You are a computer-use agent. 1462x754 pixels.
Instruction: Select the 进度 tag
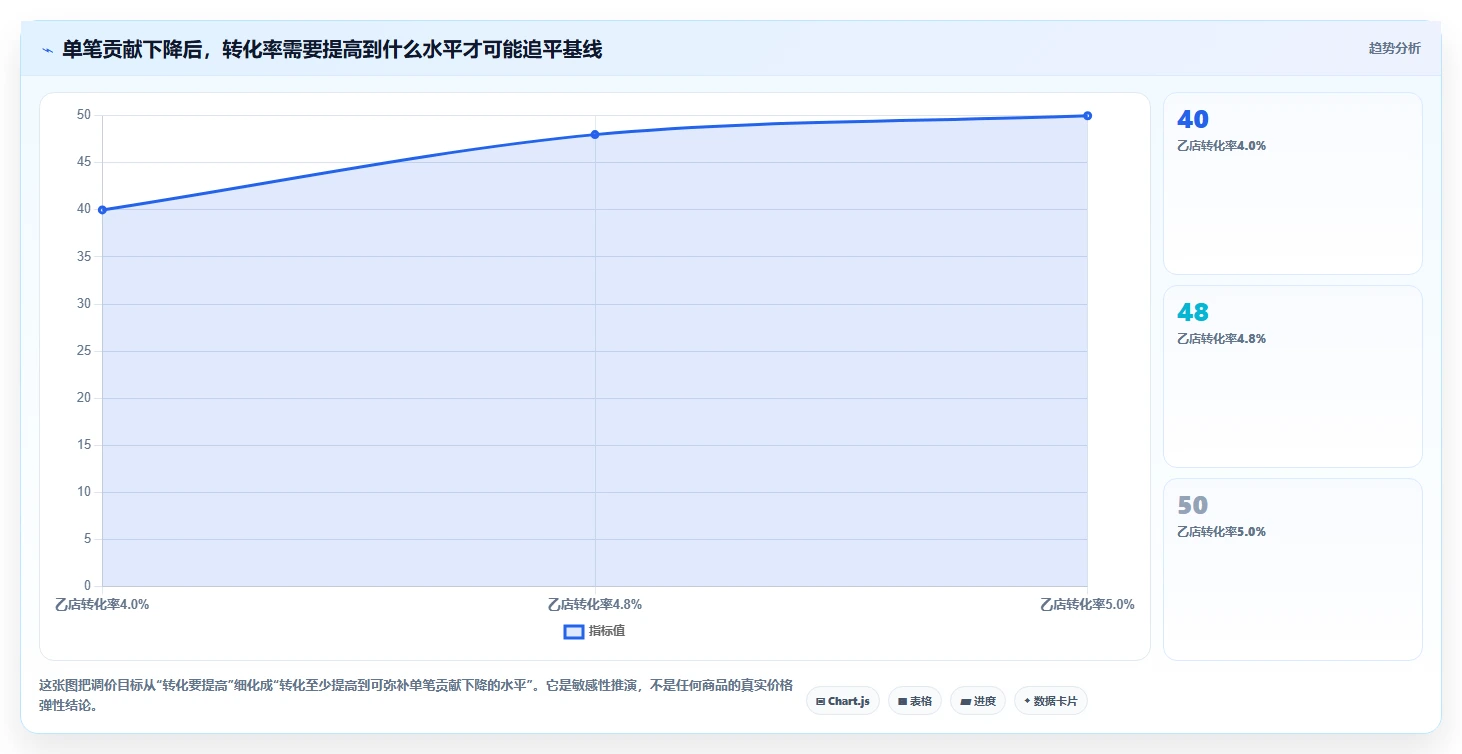(x=978, y=701)
